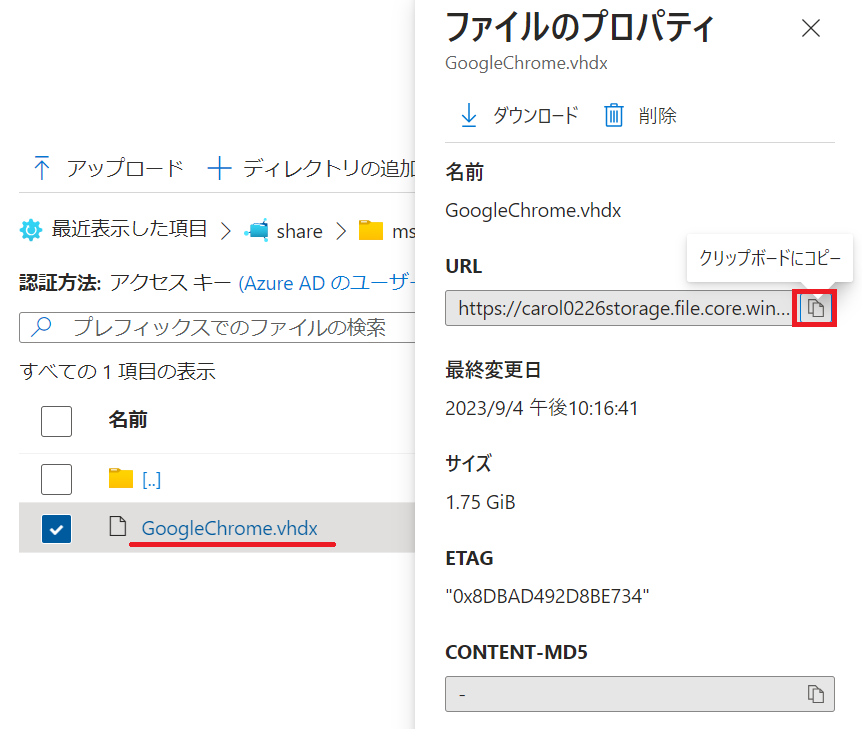This screenshot has height=729, width=862.
Task: Click the chevron after 最近表示した項目
Action: tap(225, 230)
